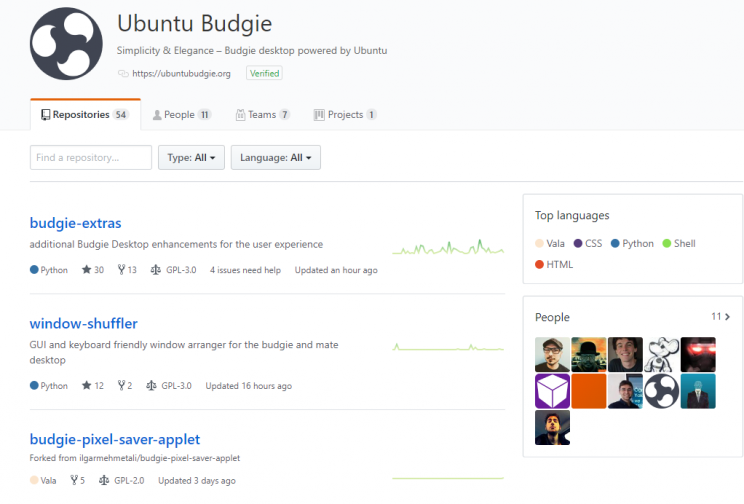Open the Projects tab
Viewport: 744px width, 504px height.
point(345,114)
